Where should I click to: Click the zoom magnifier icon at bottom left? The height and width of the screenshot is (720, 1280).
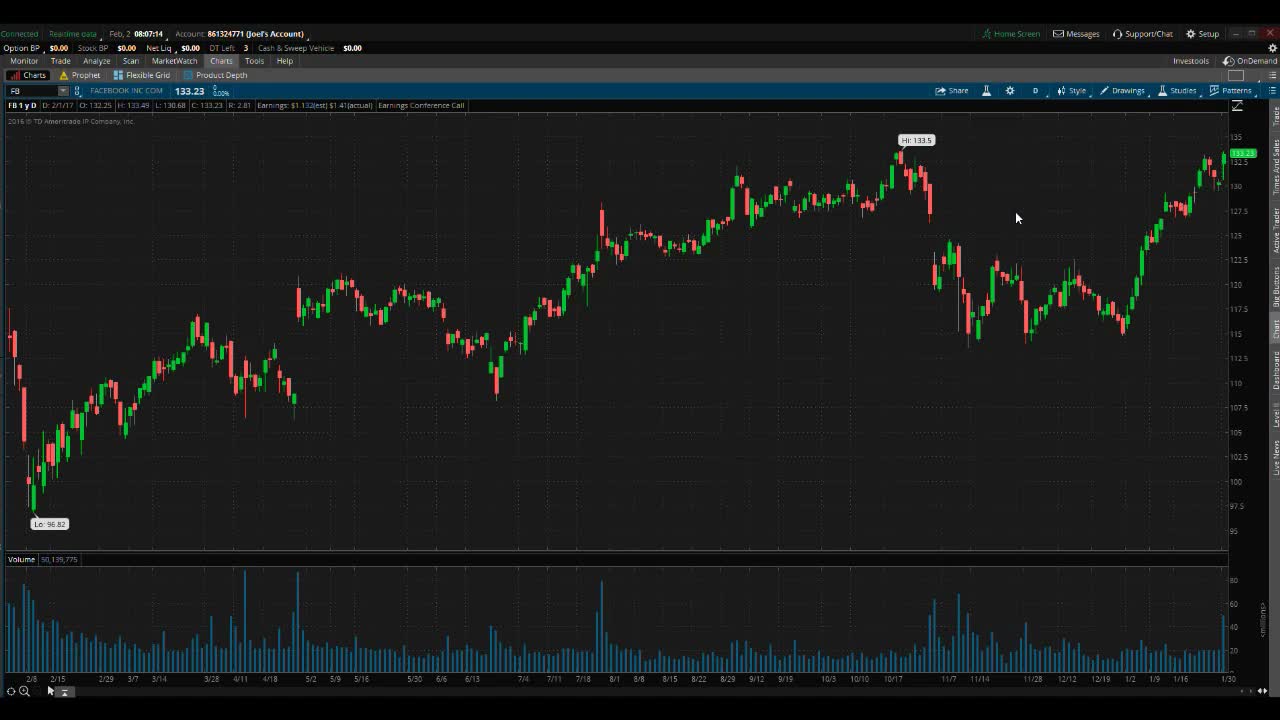(x=24, y=691)
